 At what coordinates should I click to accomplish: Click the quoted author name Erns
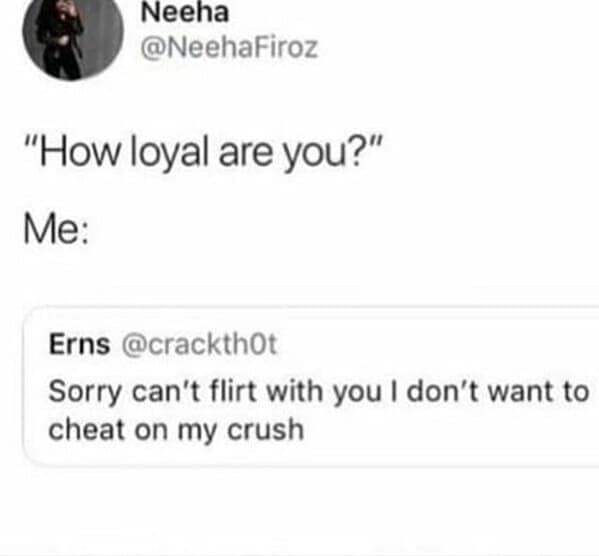pyautogui.click(x=79, y=344)
